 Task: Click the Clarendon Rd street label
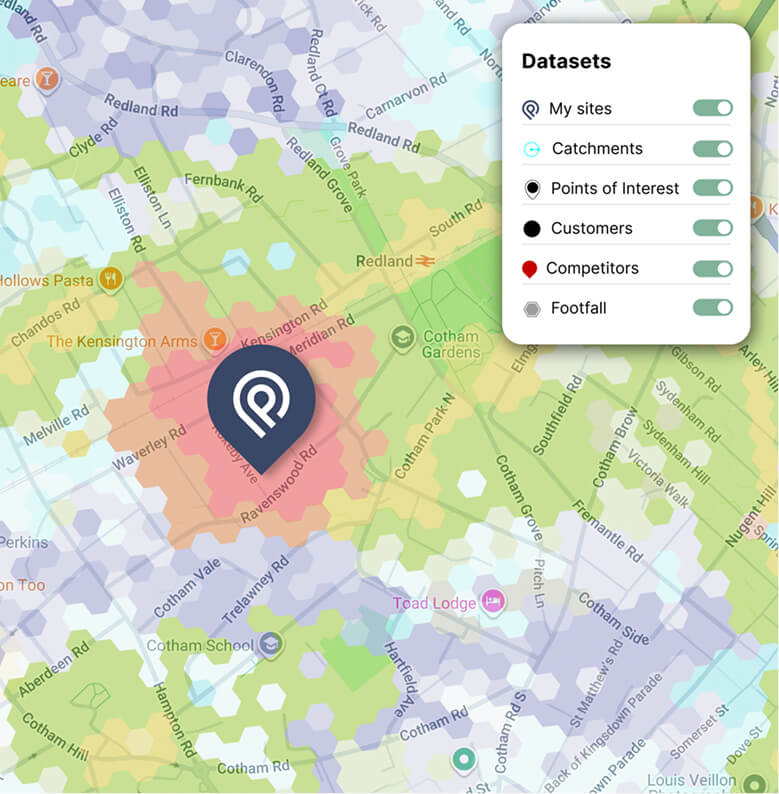coord(255,80)
